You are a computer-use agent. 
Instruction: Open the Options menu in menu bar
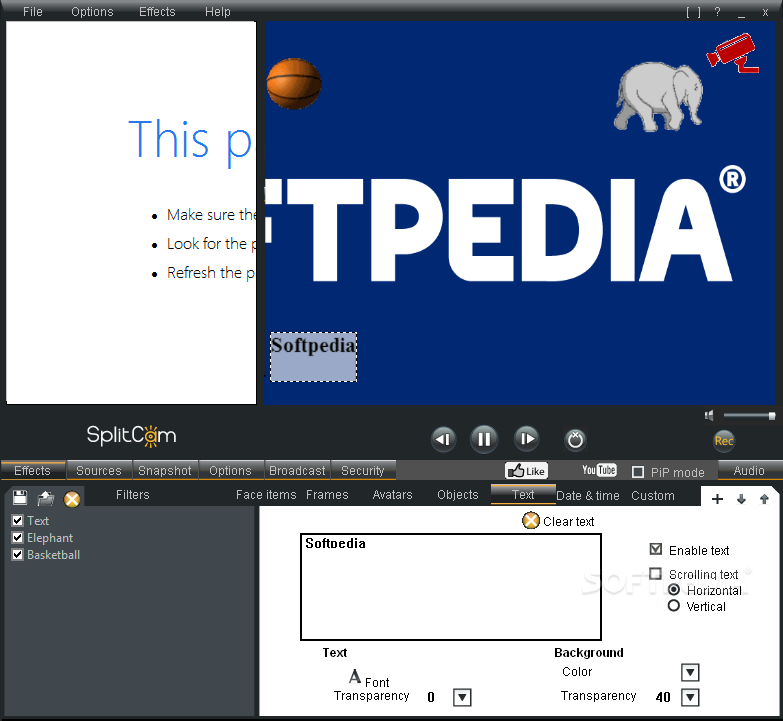point(92,12)
